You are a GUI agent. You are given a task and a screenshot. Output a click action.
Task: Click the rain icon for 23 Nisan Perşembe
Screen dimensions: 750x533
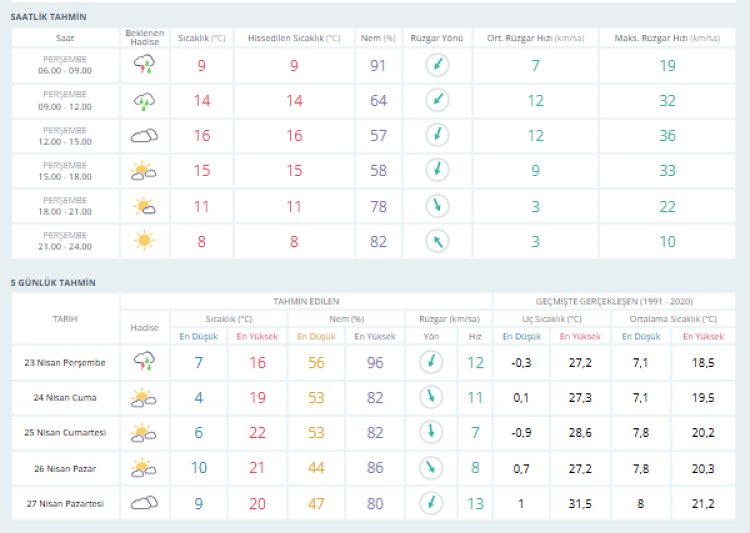[144, 362]
